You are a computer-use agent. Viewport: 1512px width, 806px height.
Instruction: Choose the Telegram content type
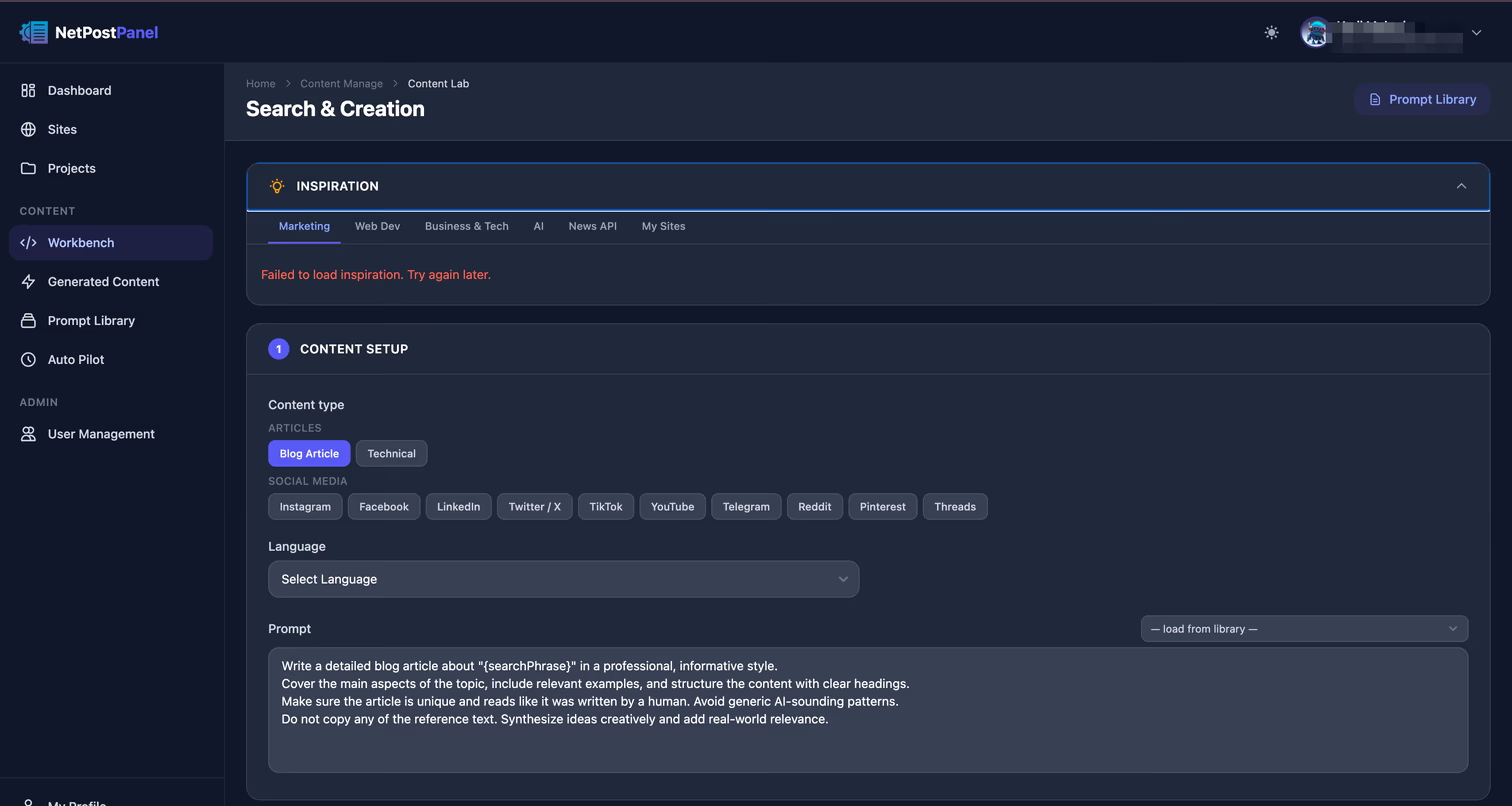746,507
